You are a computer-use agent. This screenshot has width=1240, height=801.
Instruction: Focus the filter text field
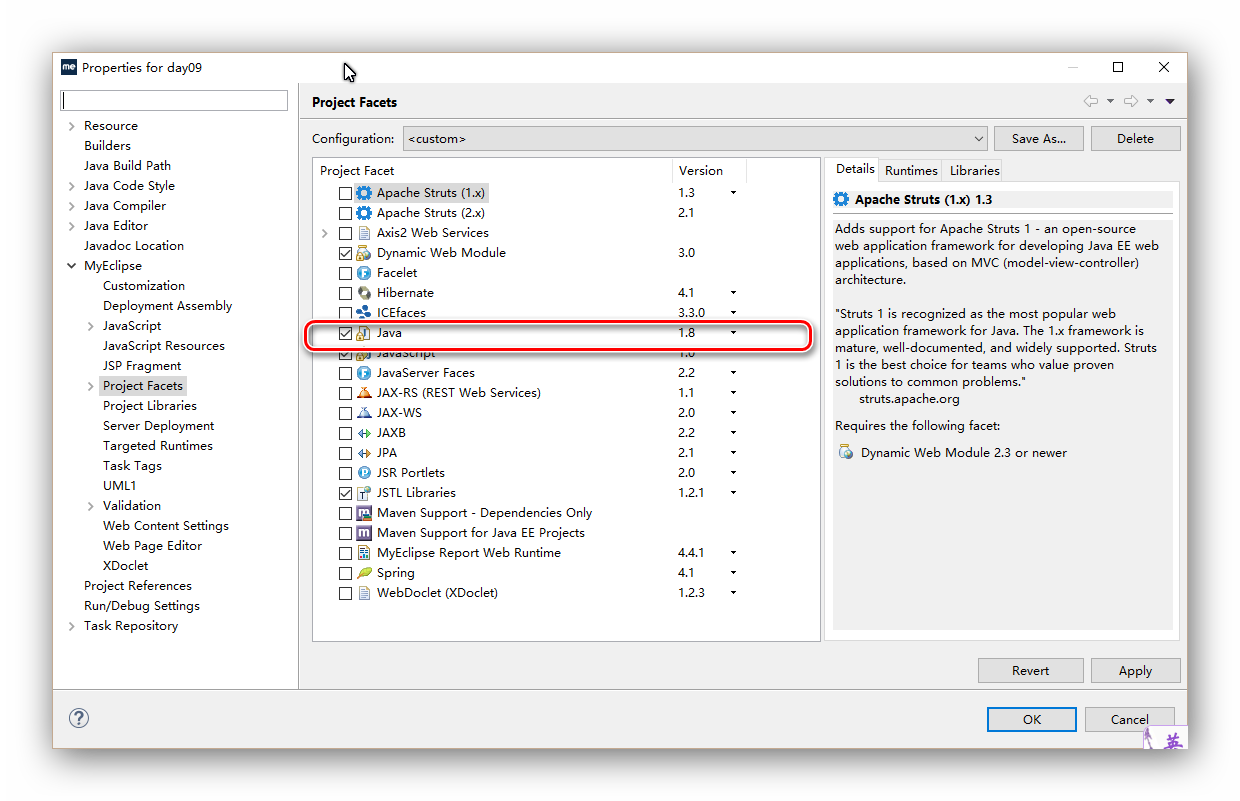click(174, 101)
